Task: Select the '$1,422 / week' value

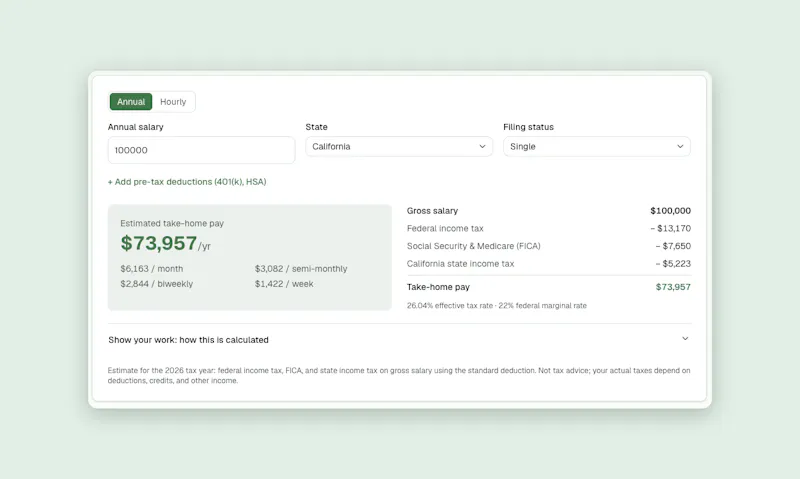Action: click(284, 284)
